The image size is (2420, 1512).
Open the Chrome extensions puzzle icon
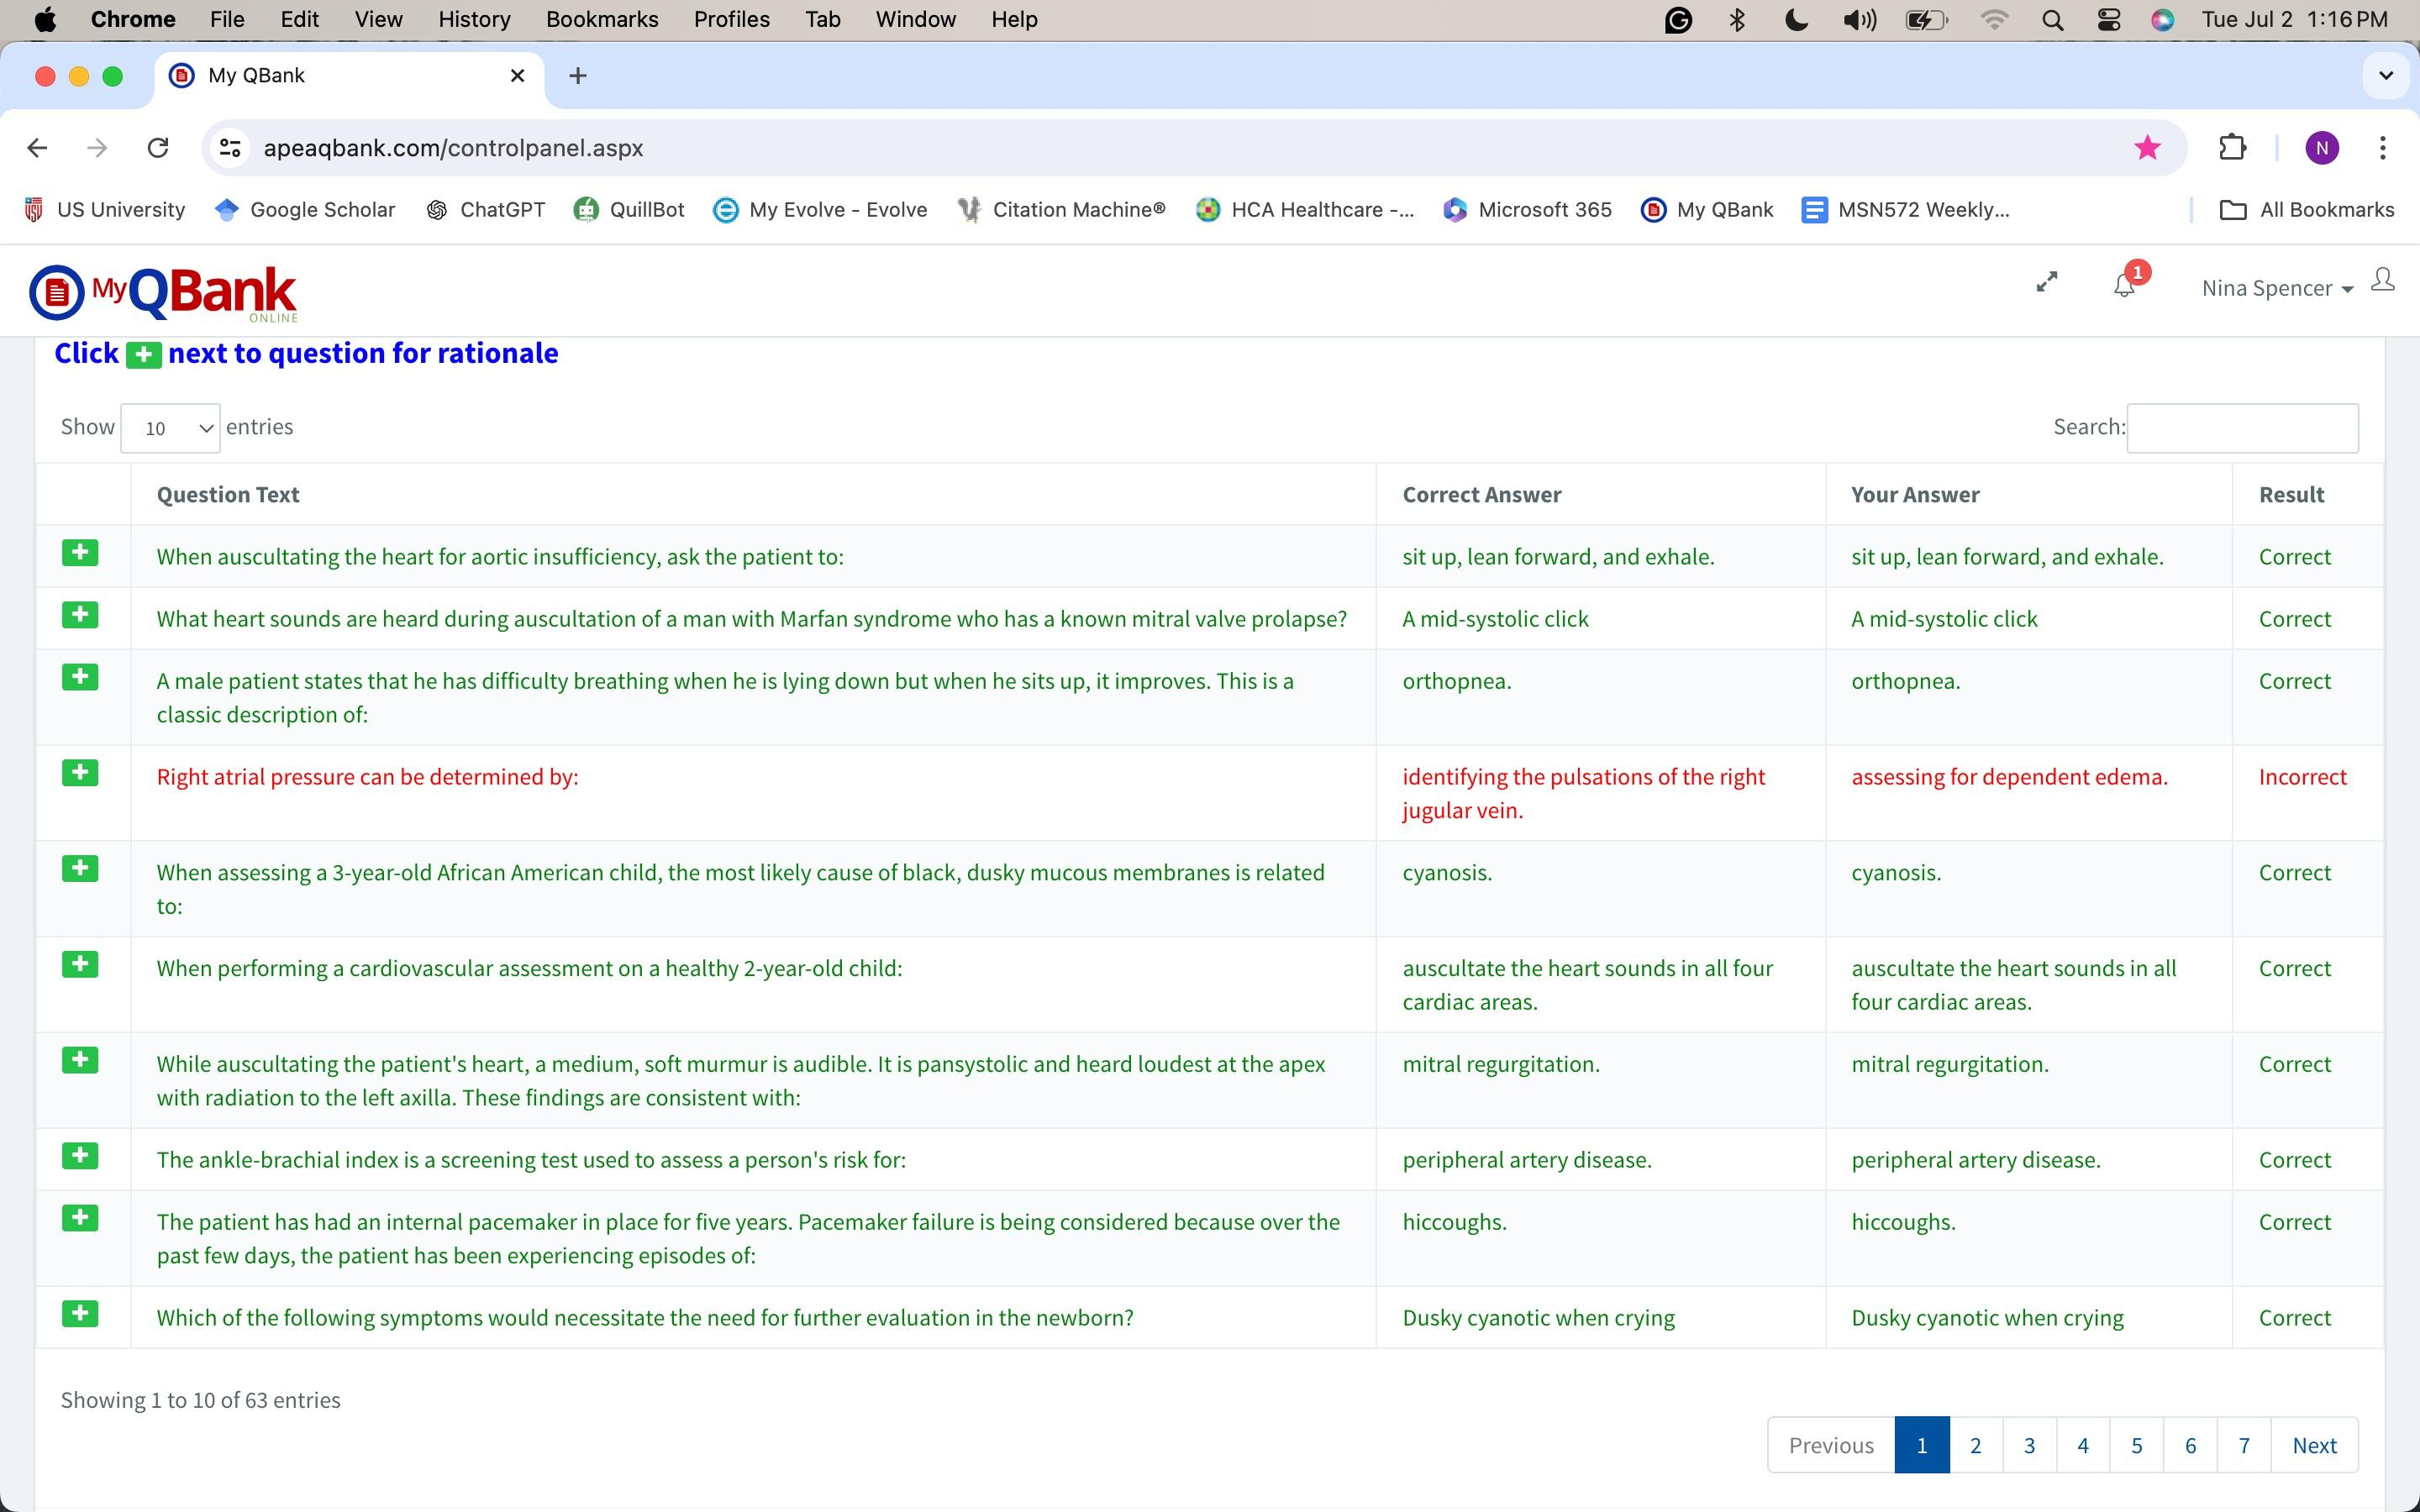[x=2232, y=148]
